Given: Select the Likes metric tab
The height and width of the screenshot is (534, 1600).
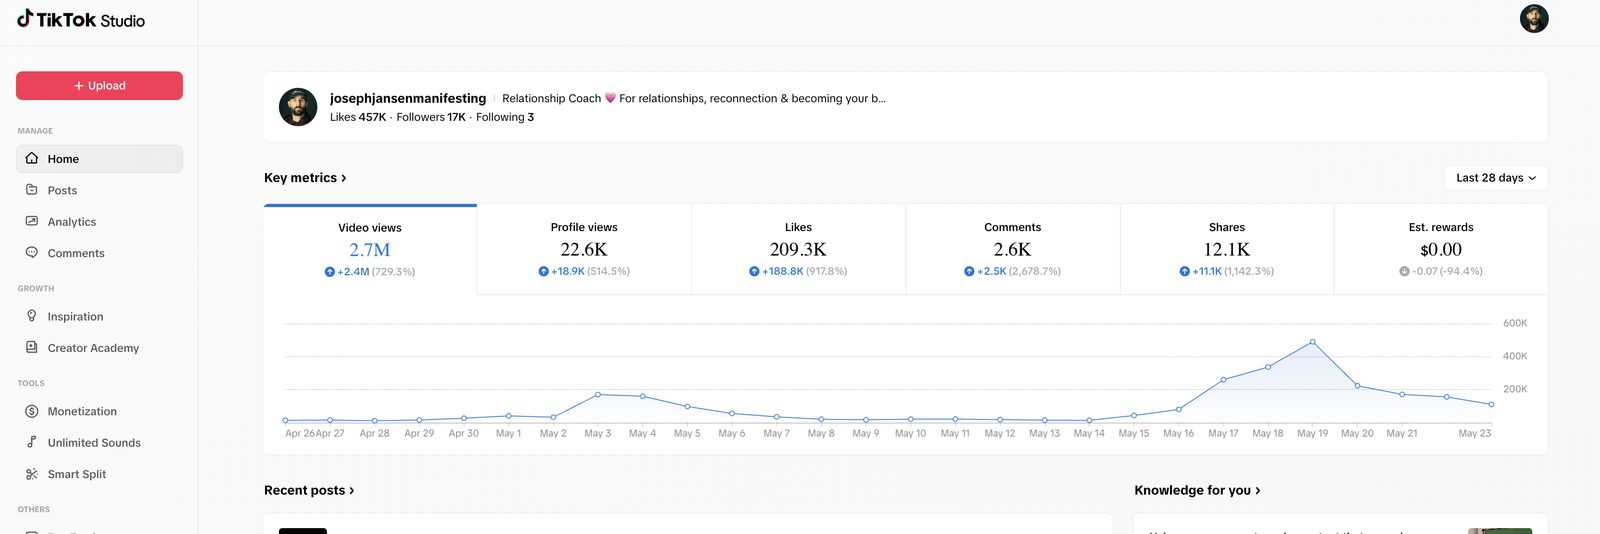Looking at the screenshot, I should [x=798, y=249].
